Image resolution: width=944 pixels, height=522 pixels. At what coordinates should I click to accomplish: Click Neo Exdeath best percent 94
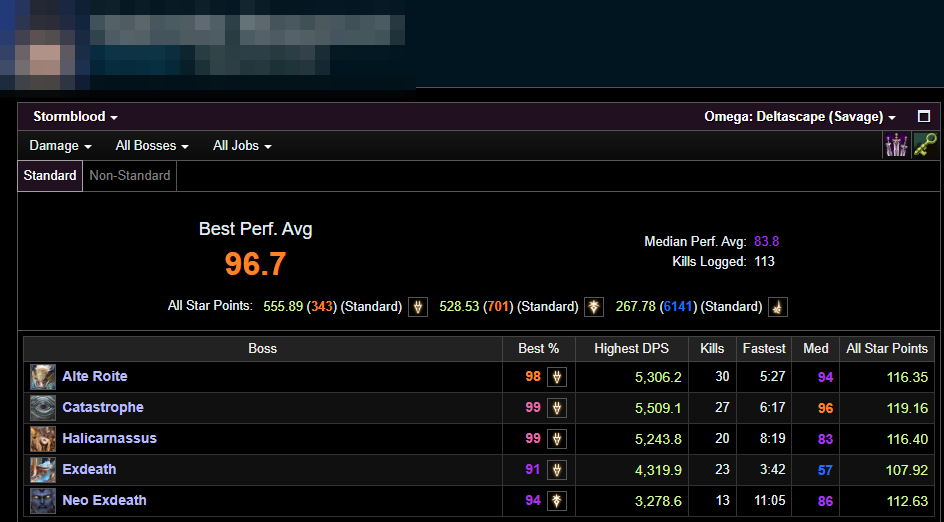pos(533,500)
